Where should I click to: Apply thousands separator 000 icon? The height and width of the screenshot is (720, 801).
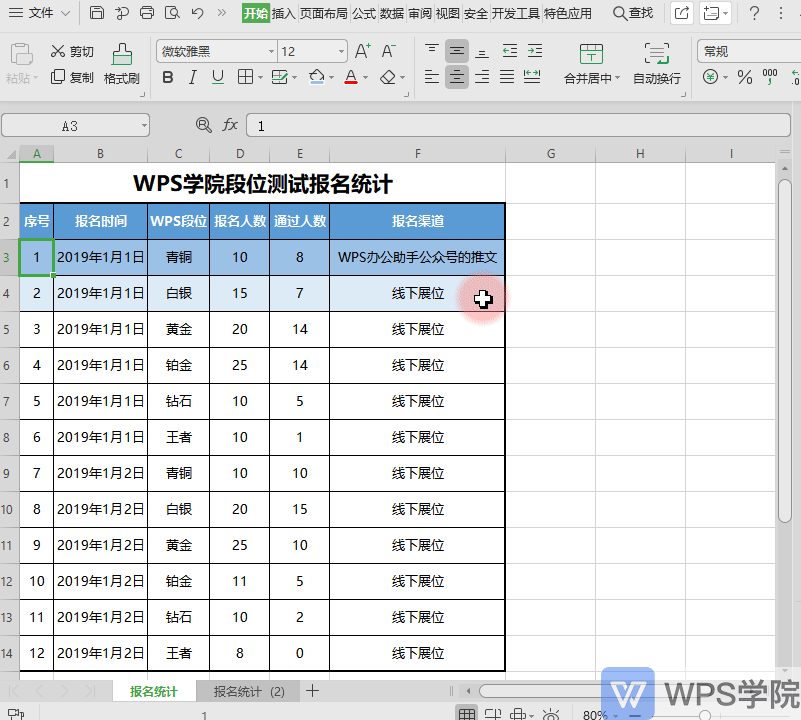pyautogui.click(x=770, y=77)
